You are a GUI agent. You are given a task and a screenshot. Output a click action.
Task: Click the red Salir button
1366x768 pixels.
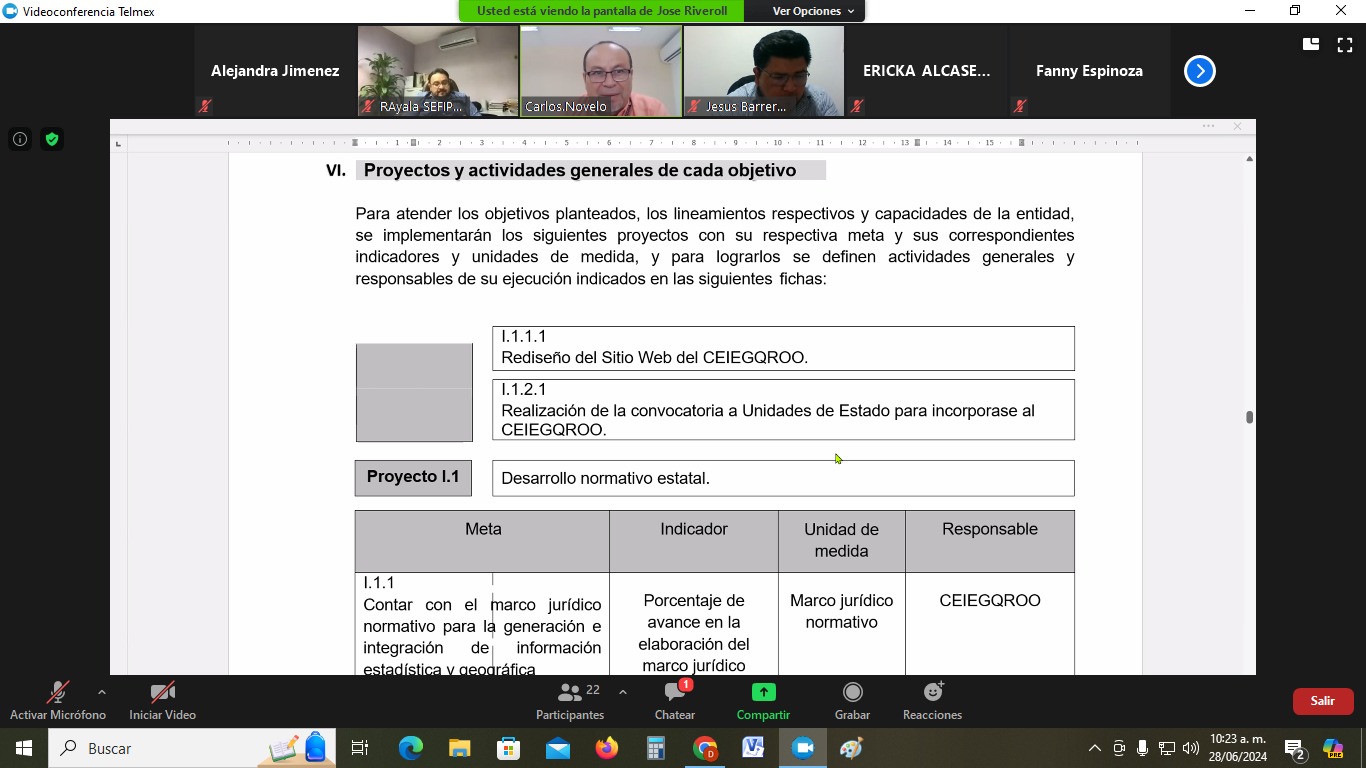click(x=1322, y=701)
